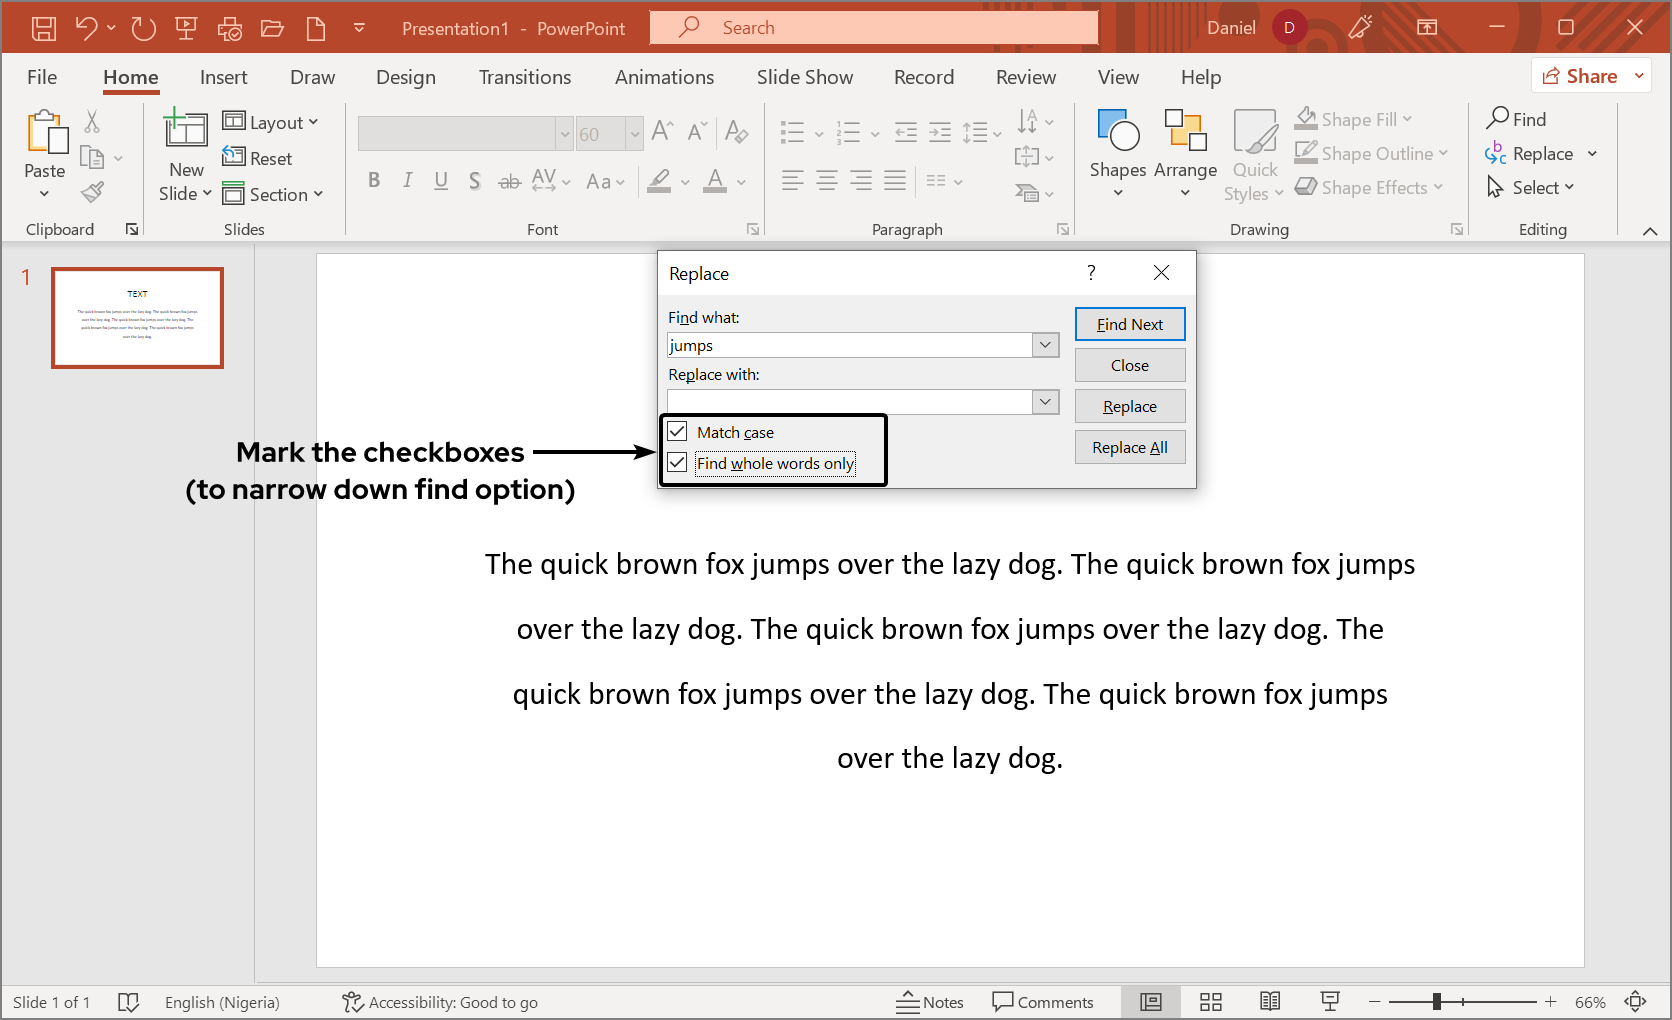Toggle the Notes pane
The image size is (1672, 1020).
click(930, 1002)
